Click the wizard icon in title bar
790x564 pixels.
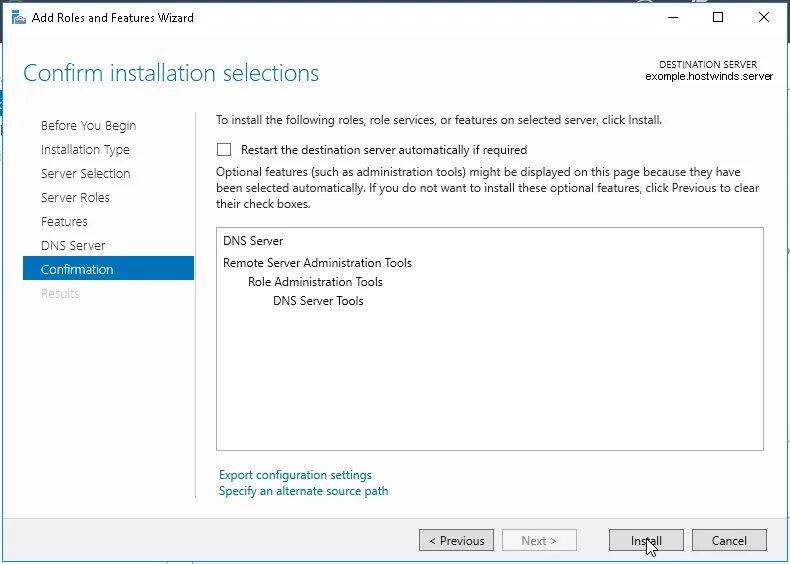coord(18,18)
